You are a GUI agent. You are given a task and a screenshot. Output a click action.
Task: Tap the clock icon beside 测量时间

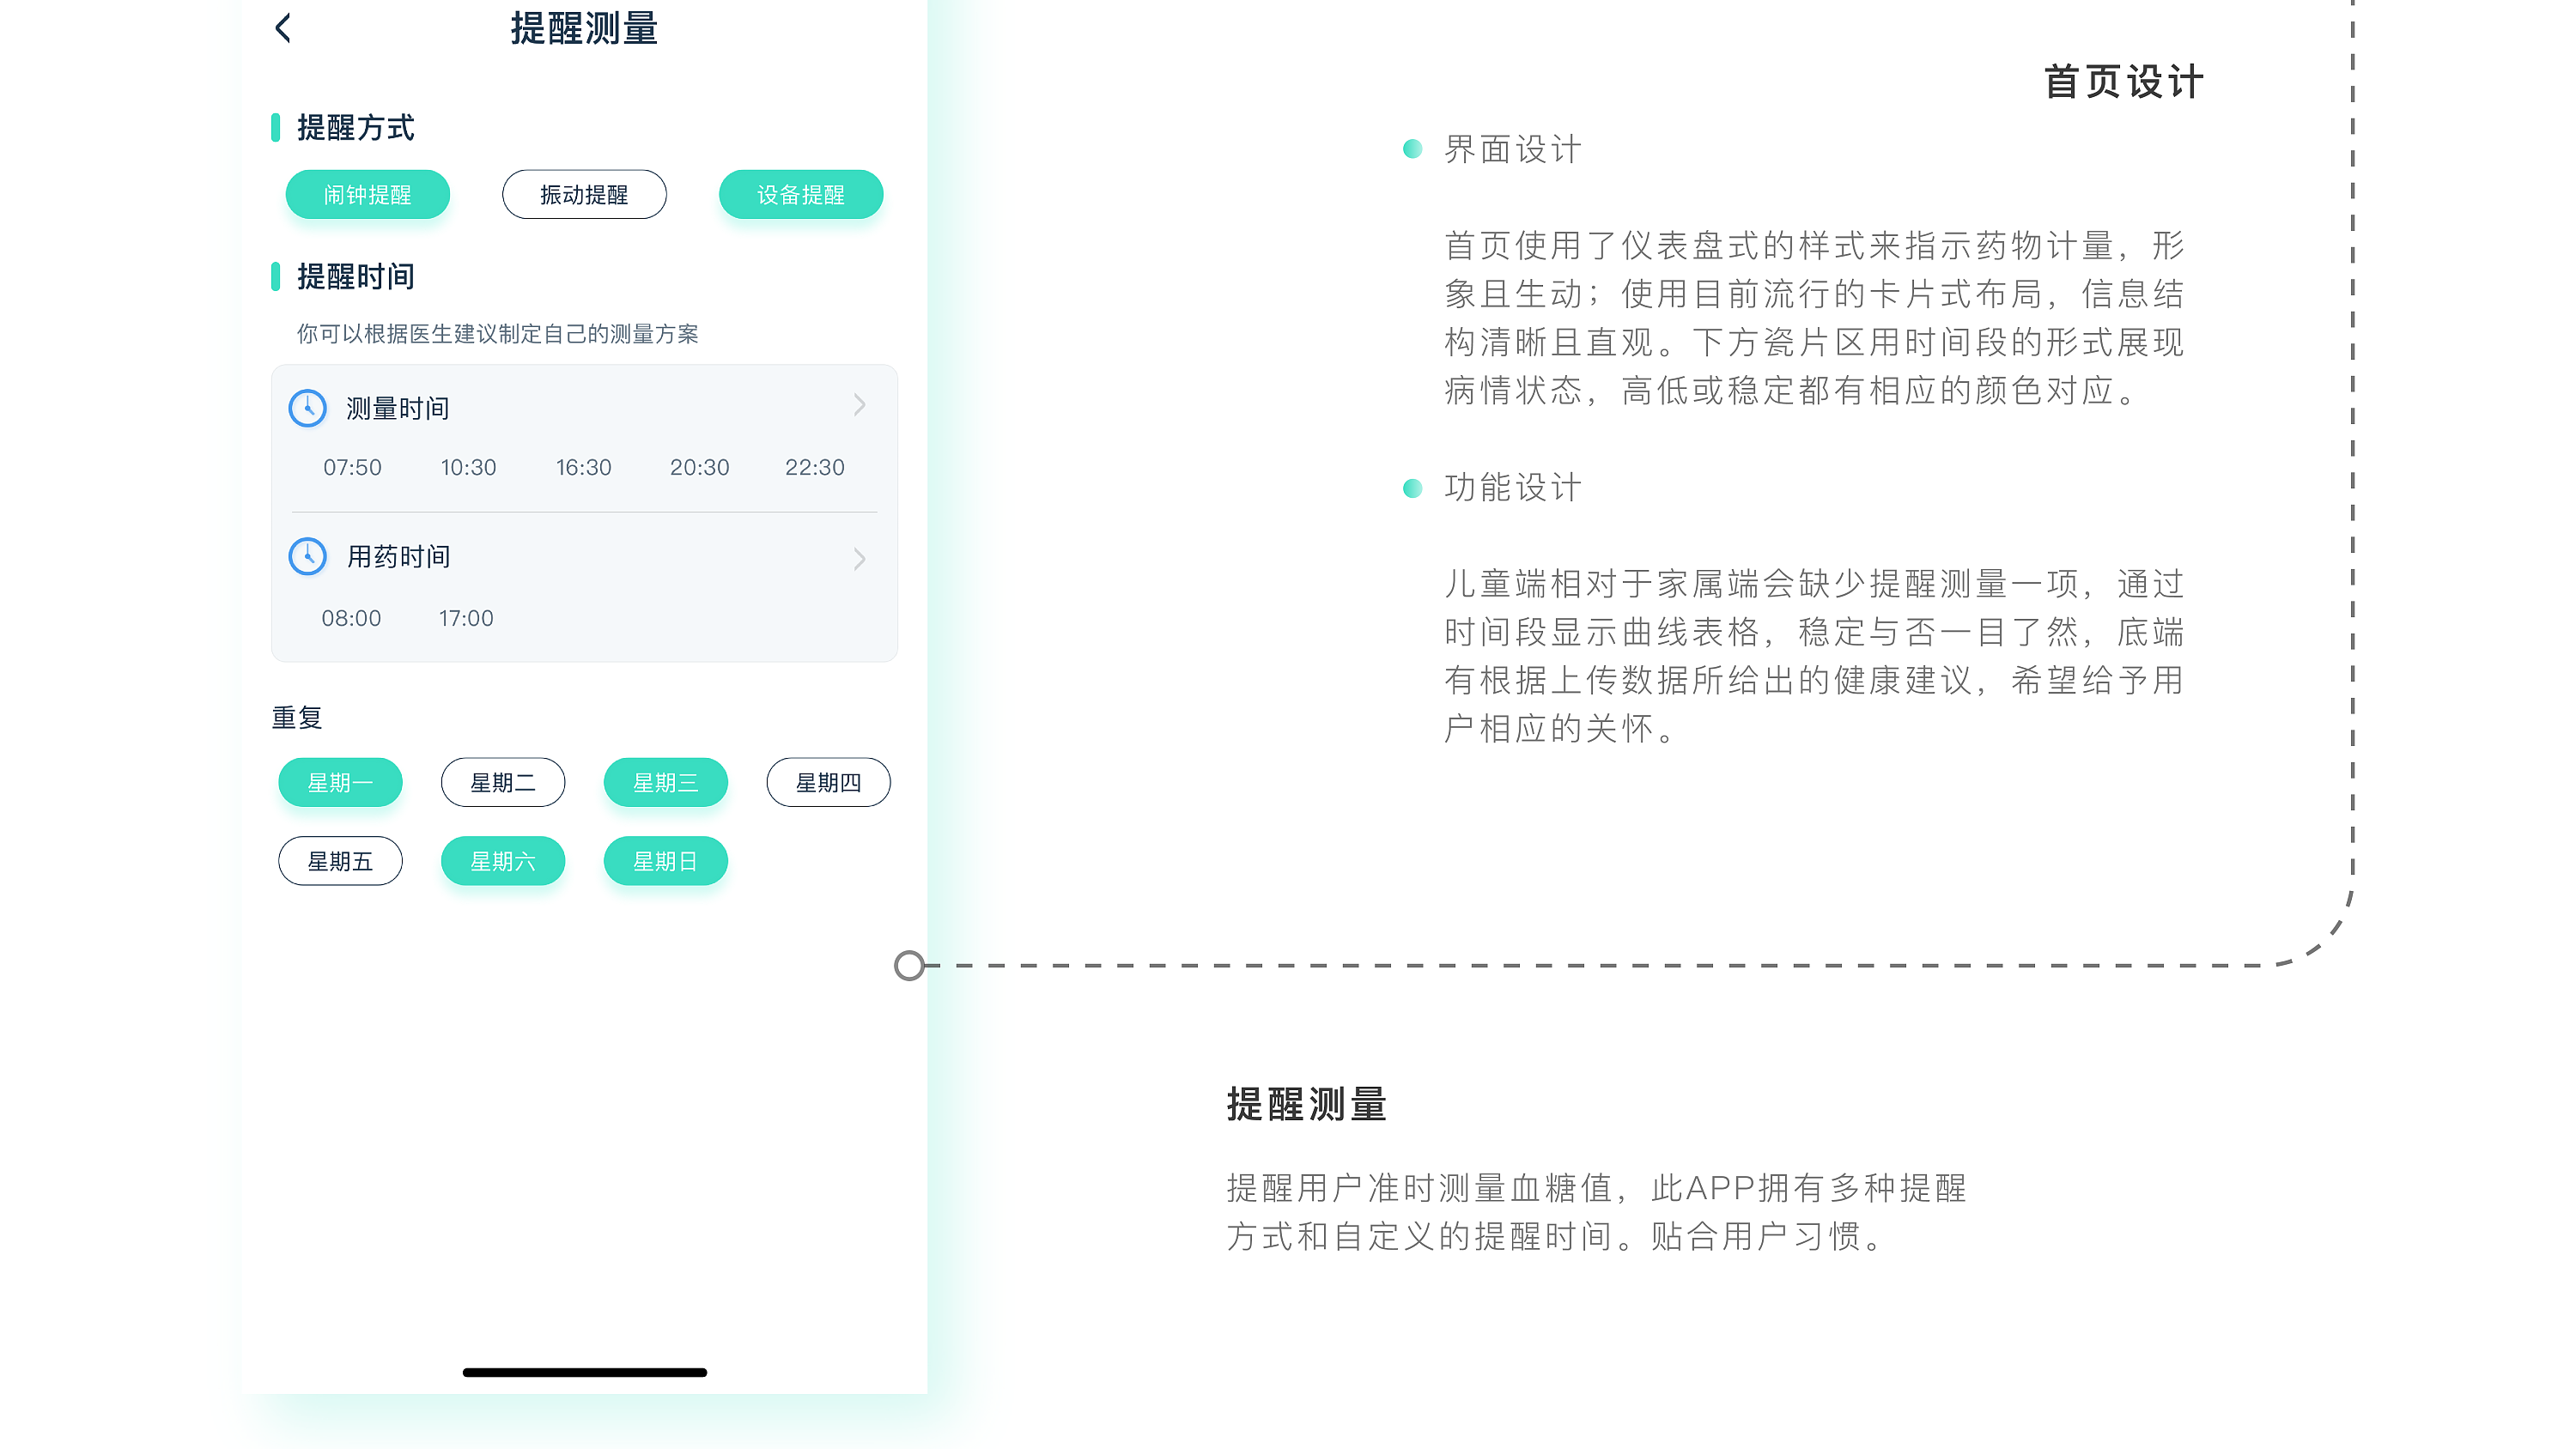point(308,408)
